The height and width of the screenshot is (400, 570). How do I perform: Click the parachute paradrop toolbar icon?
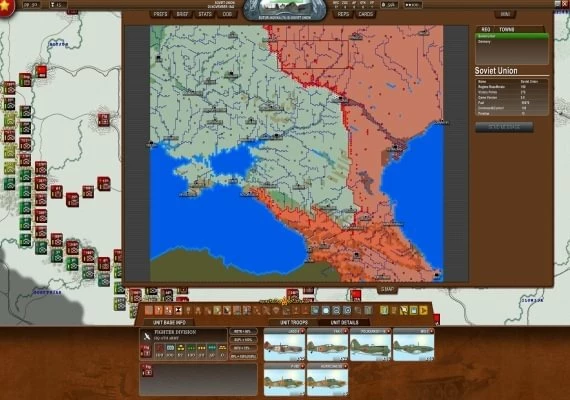(276, 310)
